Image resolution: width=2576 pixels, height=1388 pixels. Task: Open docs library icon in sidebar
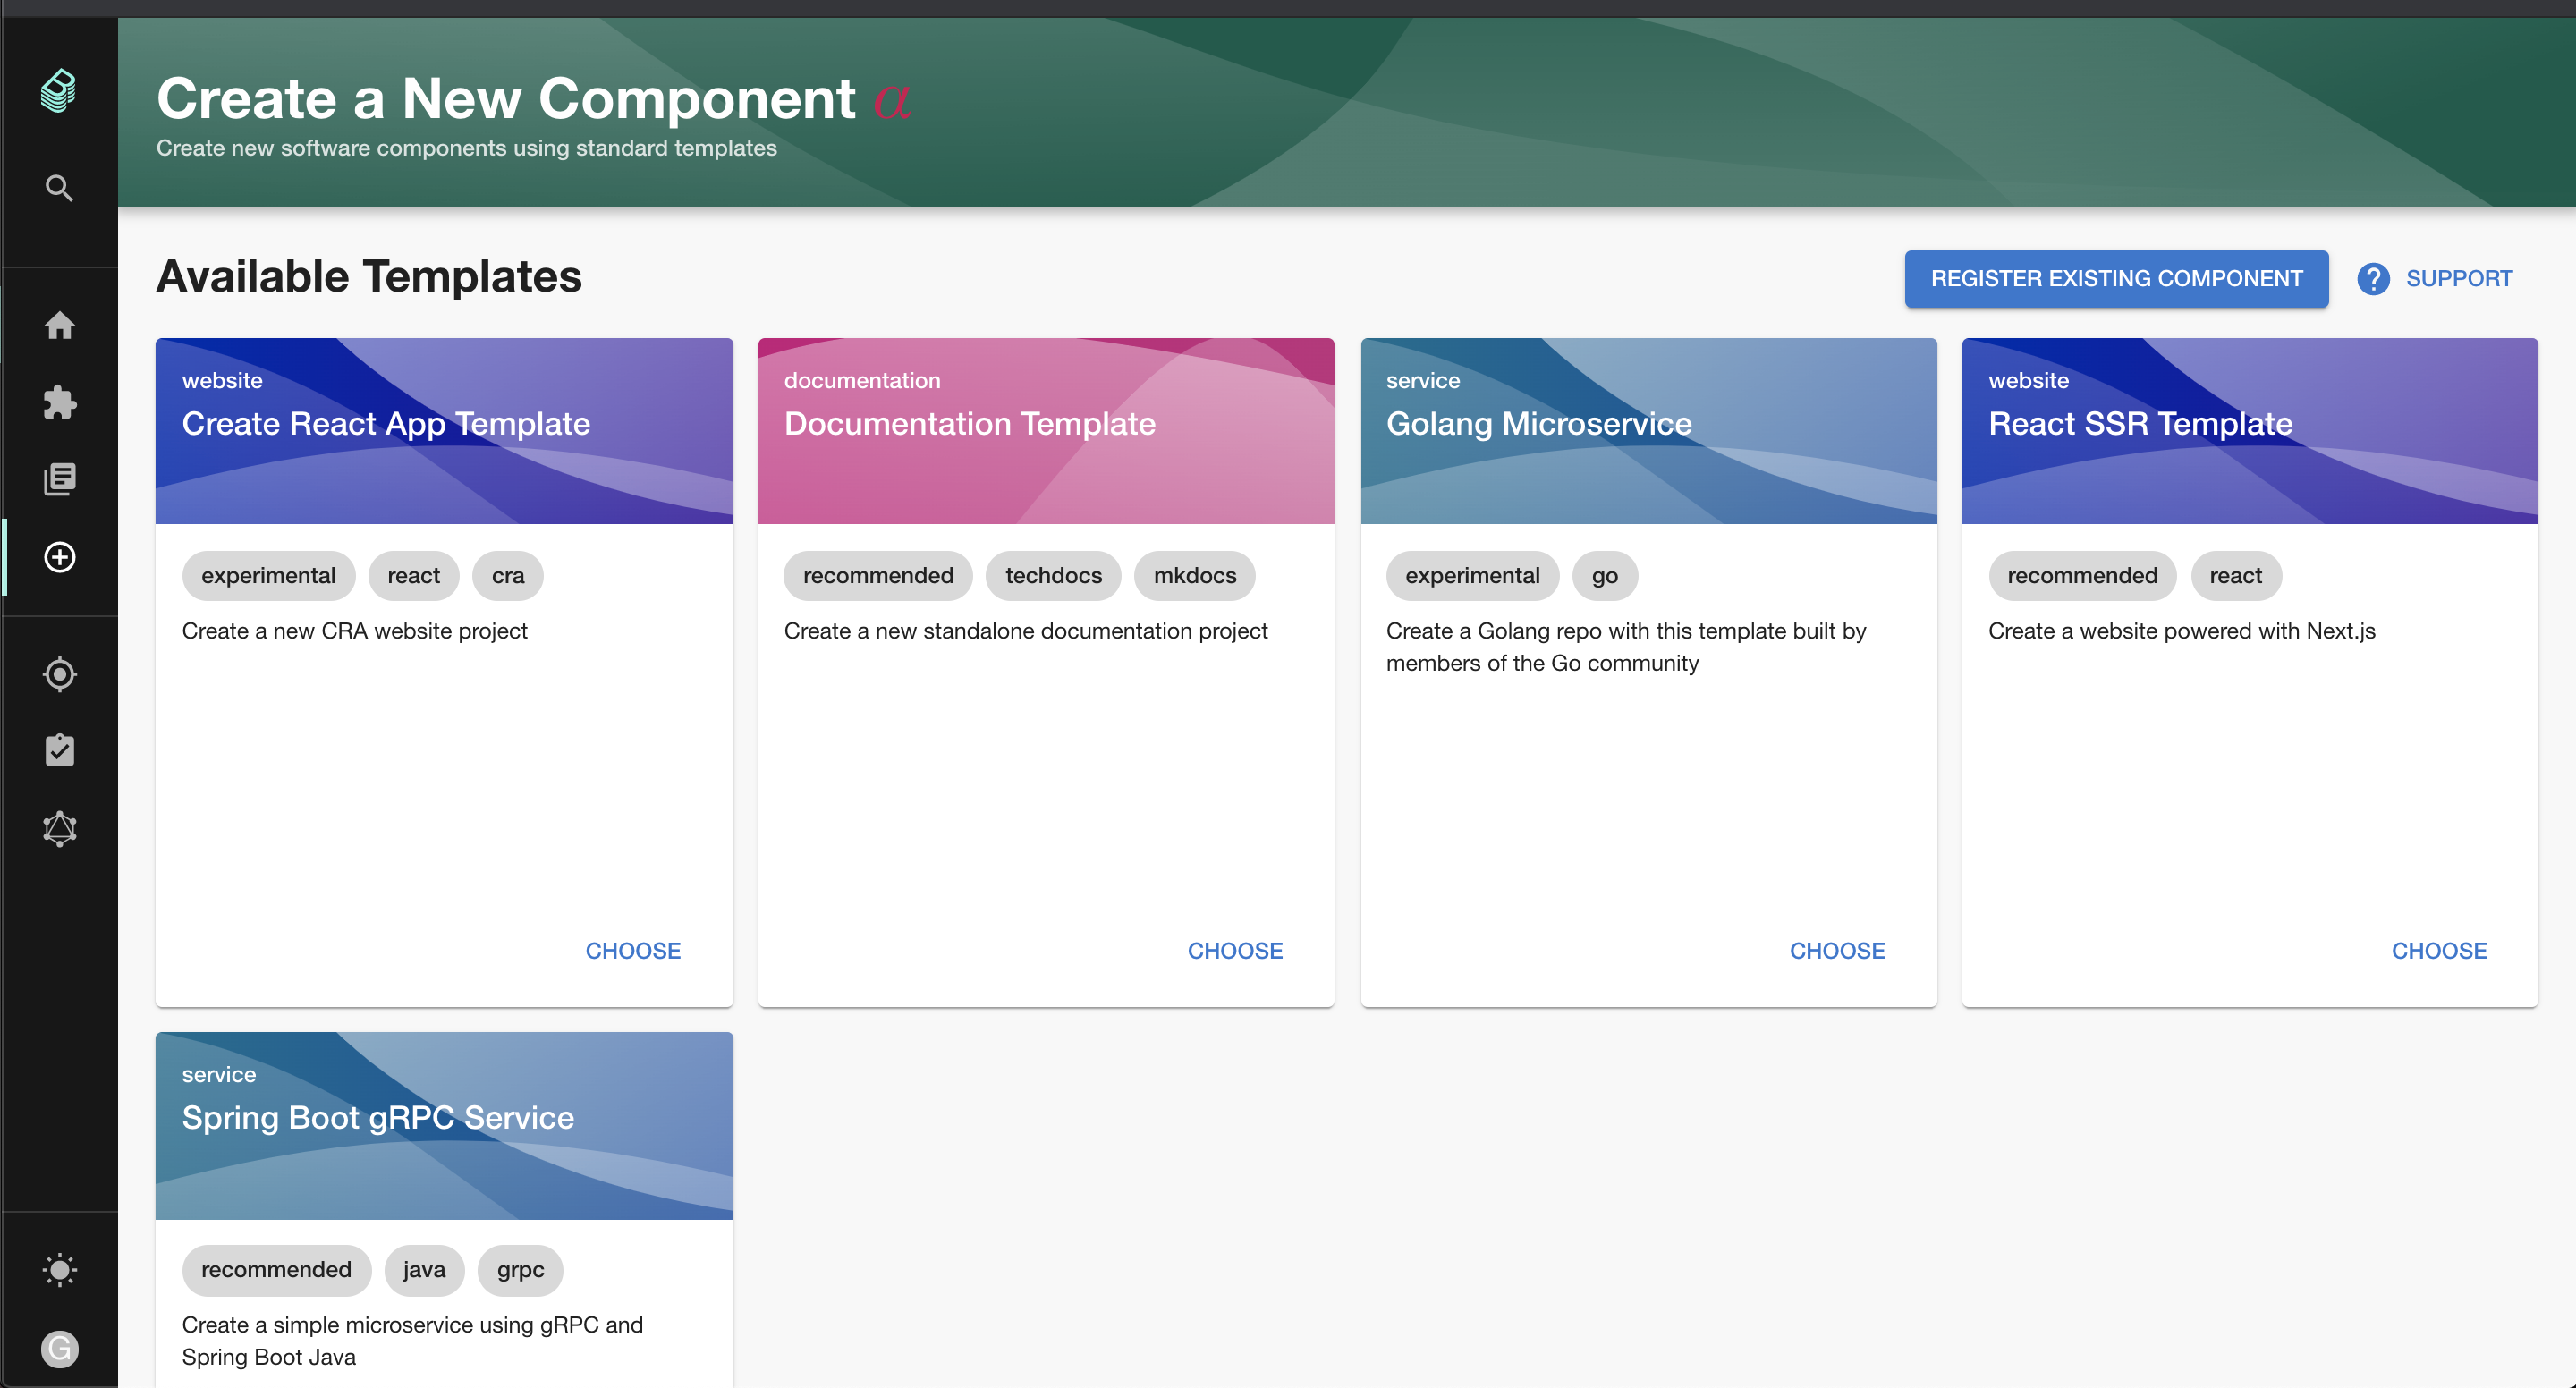click(59, 479)
